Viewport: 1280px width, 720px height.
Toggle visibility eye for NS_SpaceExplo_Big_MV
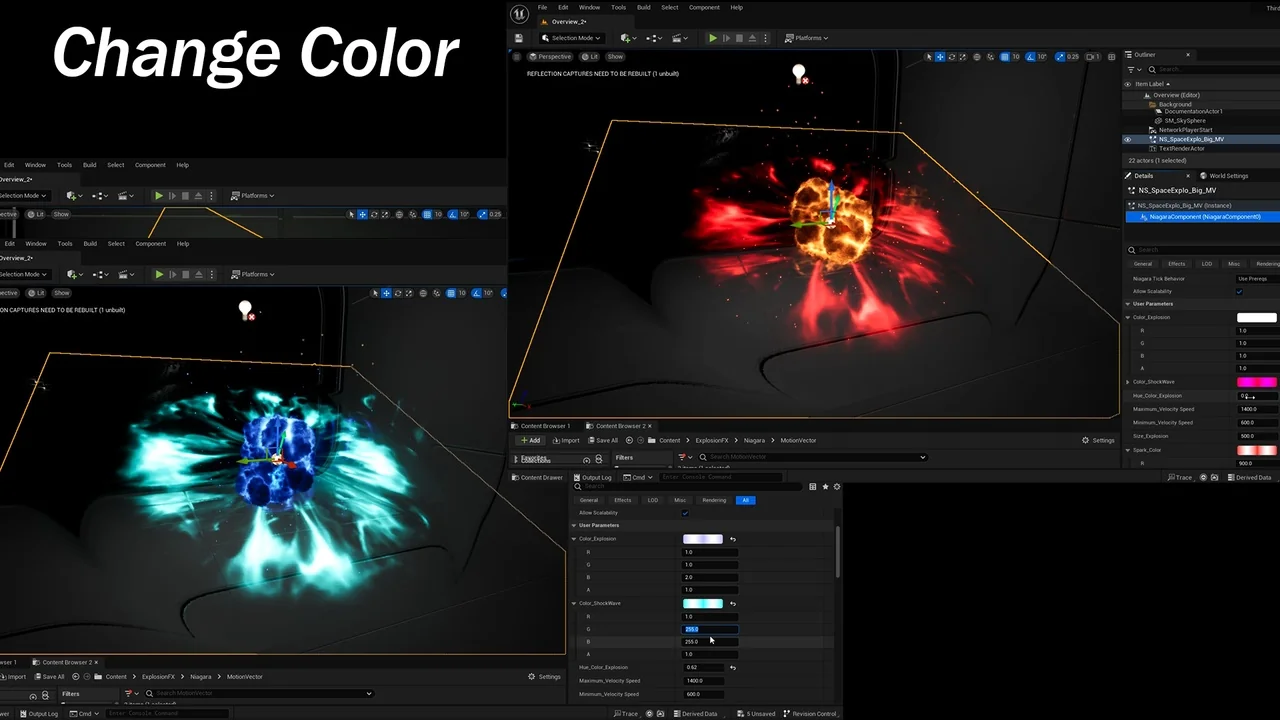tap(1128, 139)
